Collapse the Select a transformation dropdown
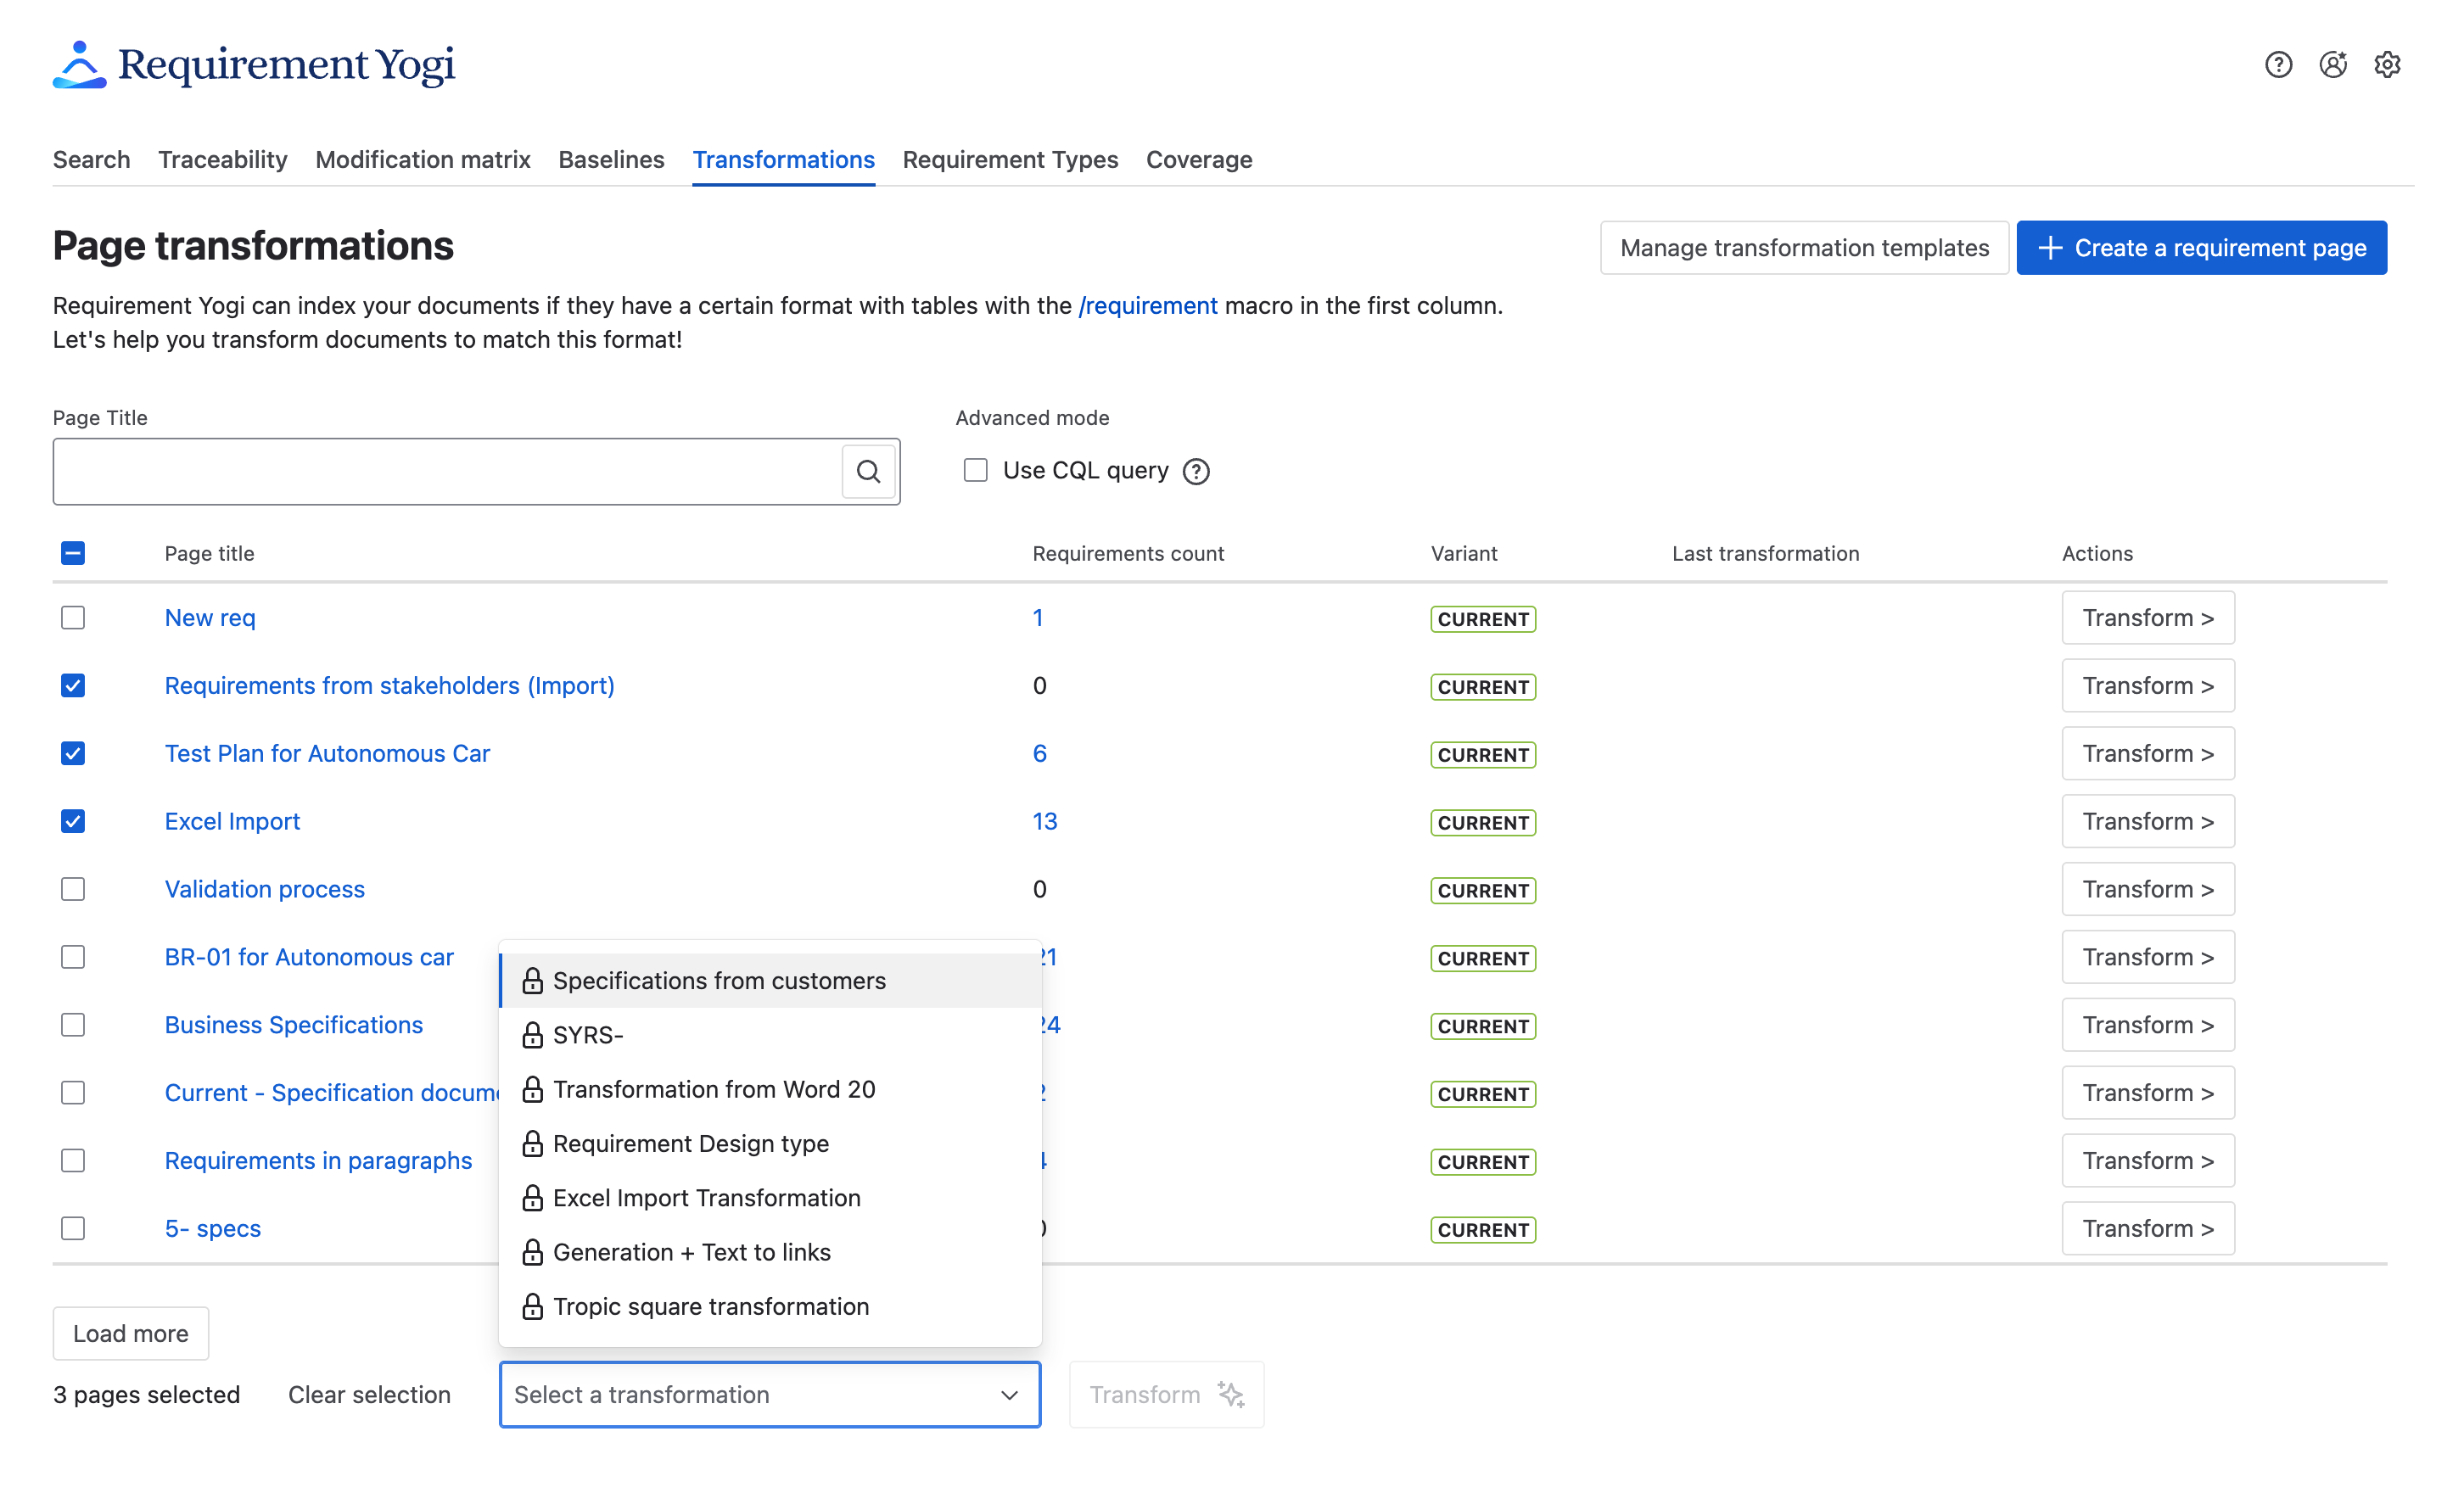Viewport: 2464px width, 1493px height. 1009,1394
